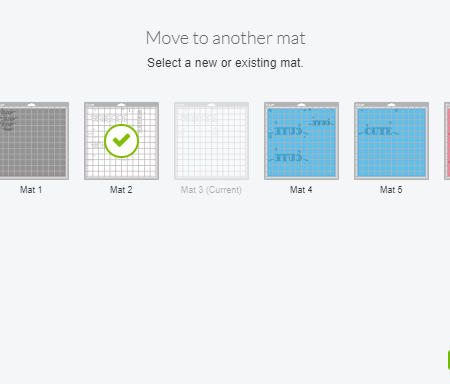
Task: Click the upper-right small design on Mat 4
Action: (321, 123)
